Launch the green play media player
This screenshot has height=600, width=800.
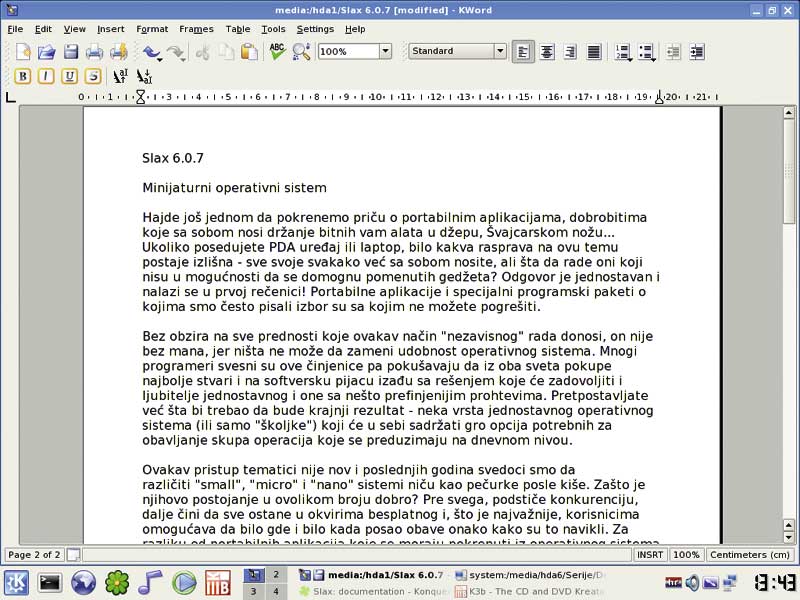(x=184, y=583)
